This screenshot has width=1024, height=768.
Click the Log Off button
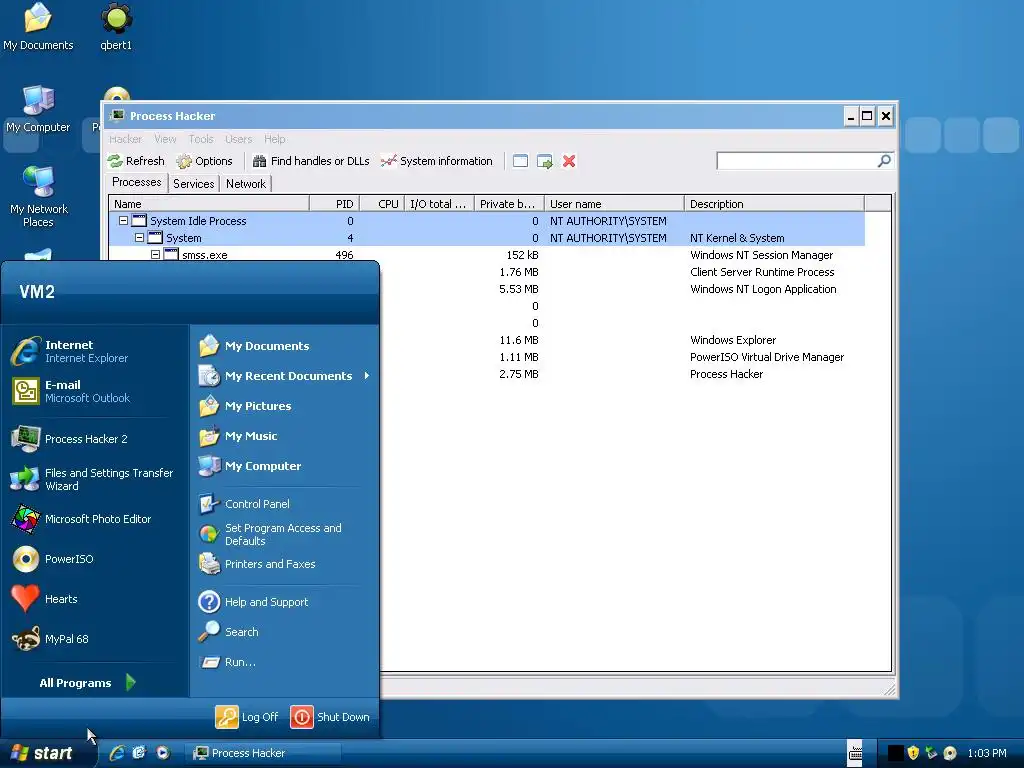248,717
